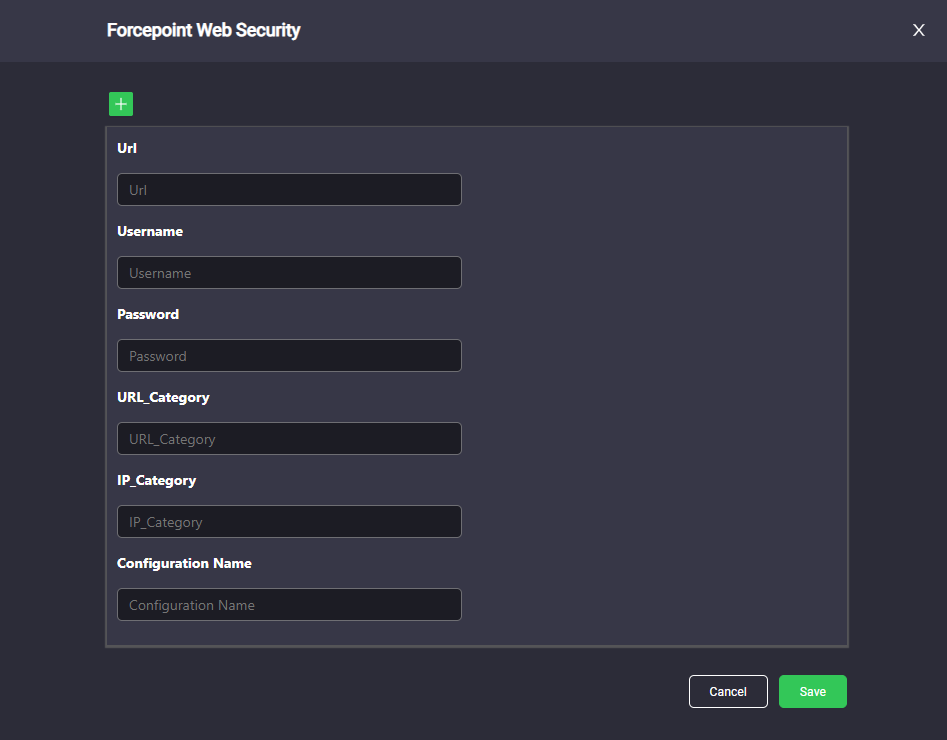Click the bold Configuration Name label
The image size is (947, 740).
click(184, 564)
